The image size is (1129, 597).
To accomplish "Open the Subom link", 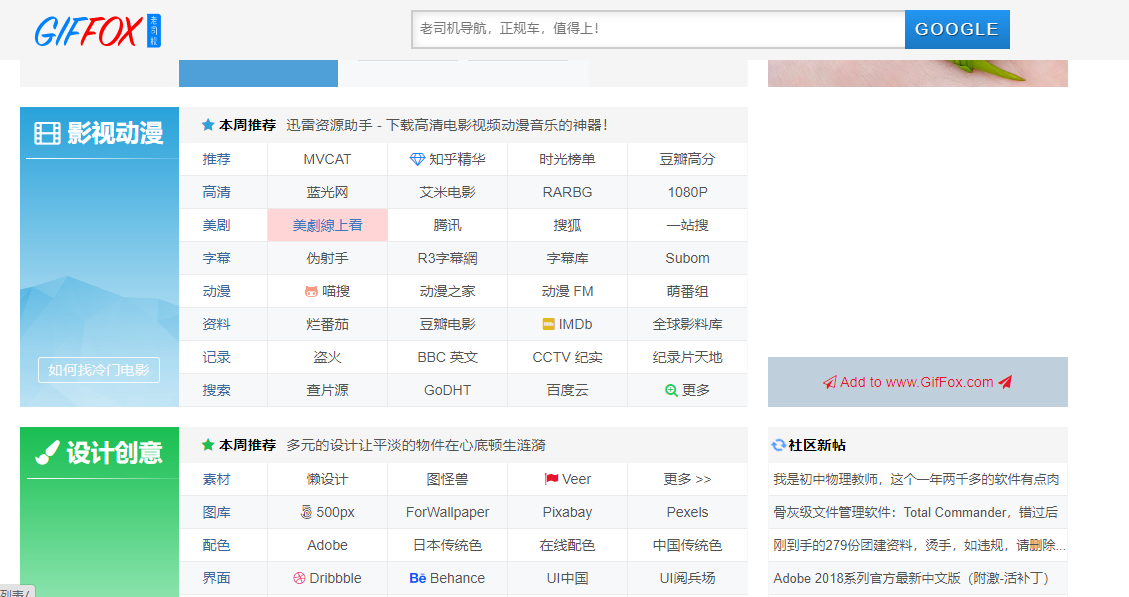I will coord(688,259).
